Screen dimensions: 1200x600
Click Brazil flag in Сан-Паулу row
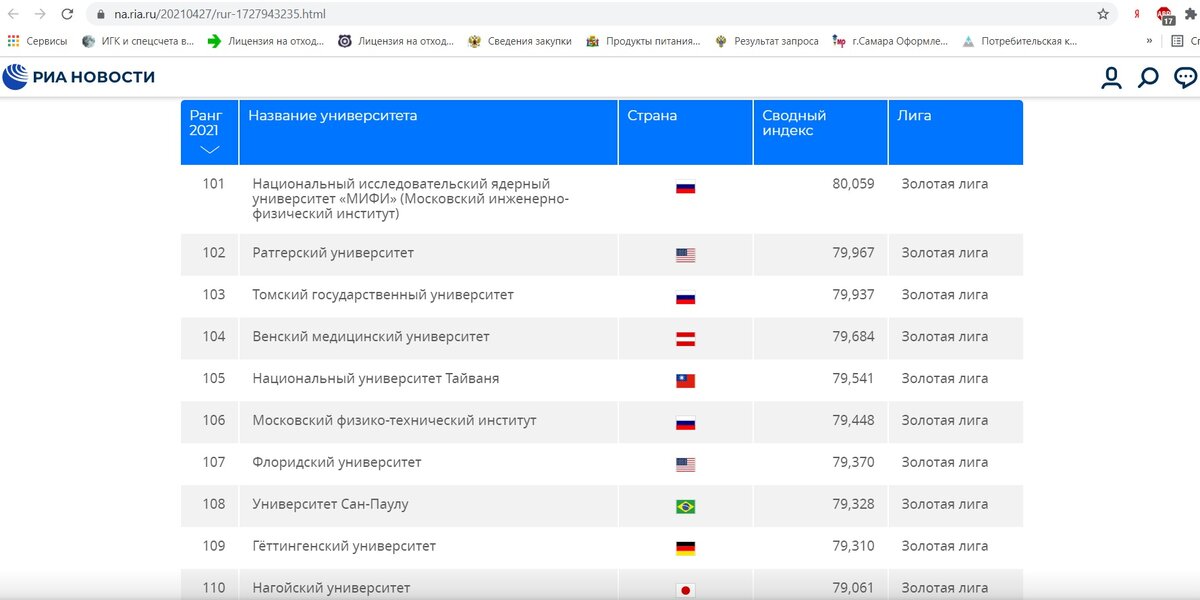click(685, 507)
